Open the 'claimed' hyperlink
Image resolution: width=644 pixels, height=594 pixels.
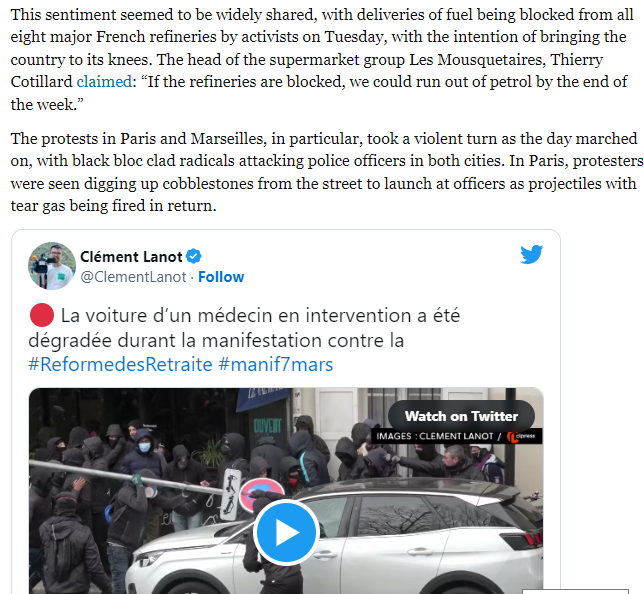104,82
